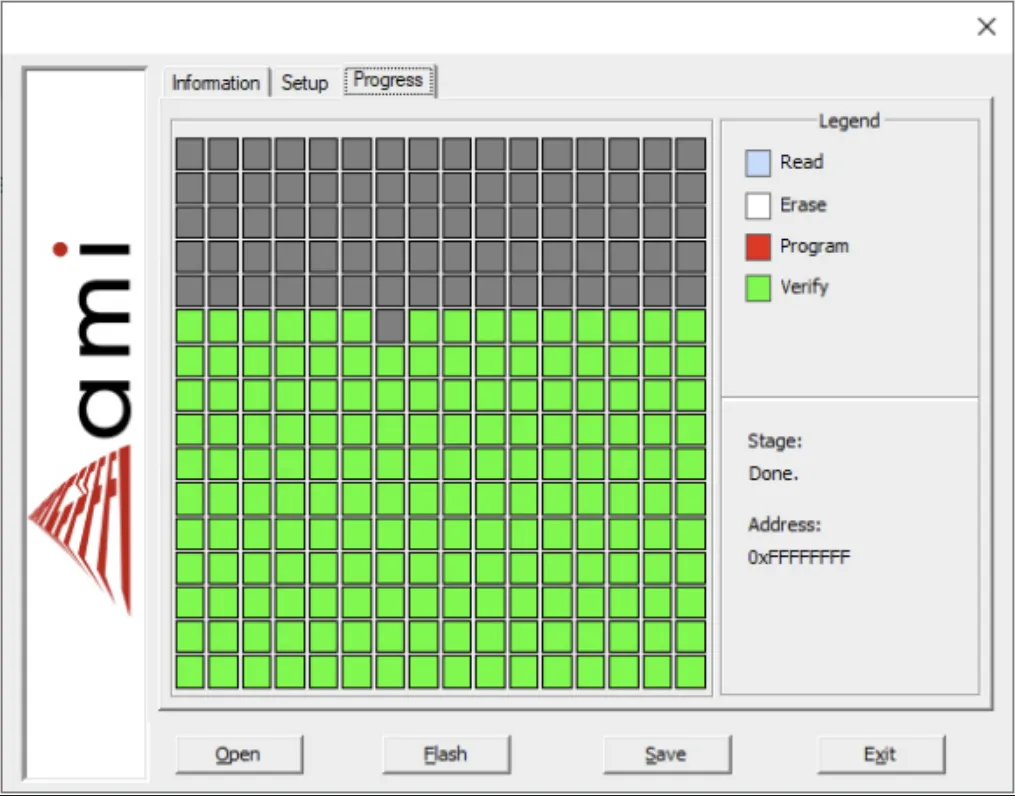Image resolution: width=1015 pixels, height=796 pixels.
Task: Click the 0xFFFFFFFF address value
Action: click(x=798, y=557)
